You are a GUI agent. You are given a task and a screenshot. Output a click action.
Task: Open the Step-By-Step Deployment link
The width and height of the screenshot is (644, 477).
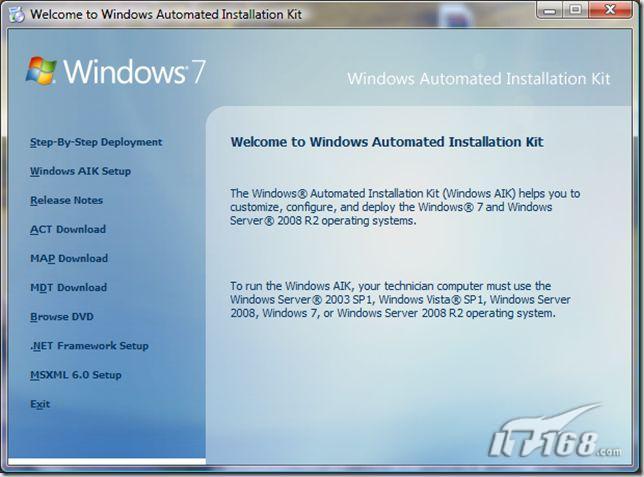tap(96, 142)
